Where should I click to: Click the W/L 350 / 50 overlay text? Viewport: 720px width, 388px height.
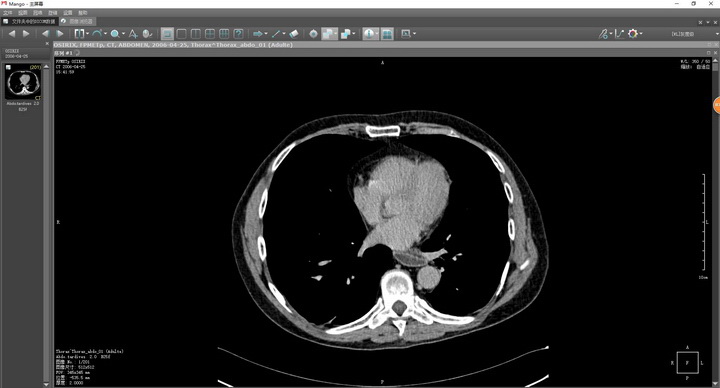coord(695,61)
